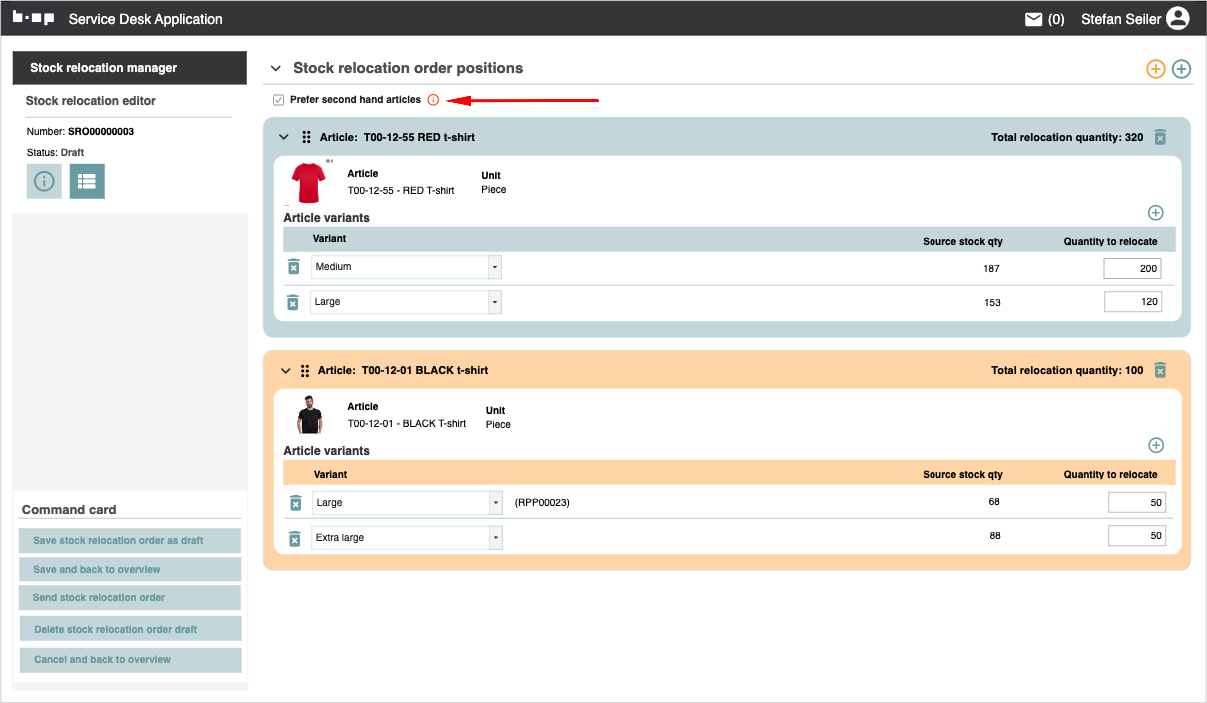1207x703 pixels.
Task: Open the Stock relocation manager tab
Action: 129,68
